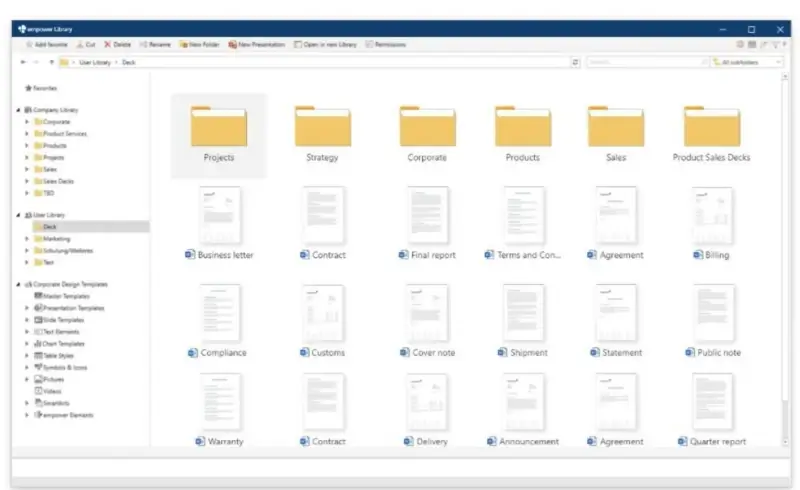Create a New Folder from toolbar
The height and width of the screenshot is (490, 800).
pyautogui.click(x=200, y=45)
